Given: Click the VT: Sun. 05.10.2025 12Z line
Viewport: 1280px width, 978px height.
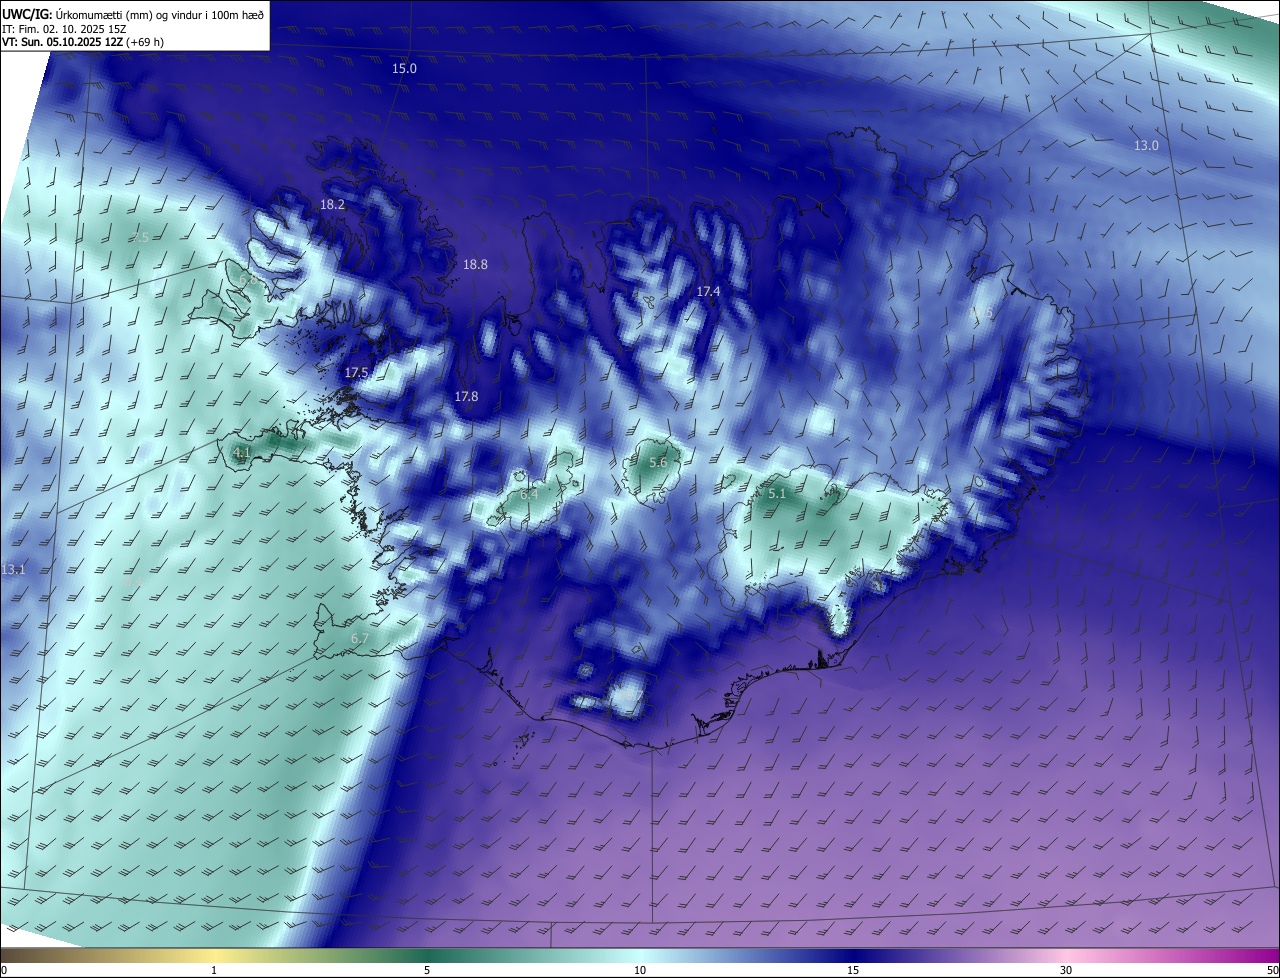Looking at the screenshot, I should pos(83,42).
